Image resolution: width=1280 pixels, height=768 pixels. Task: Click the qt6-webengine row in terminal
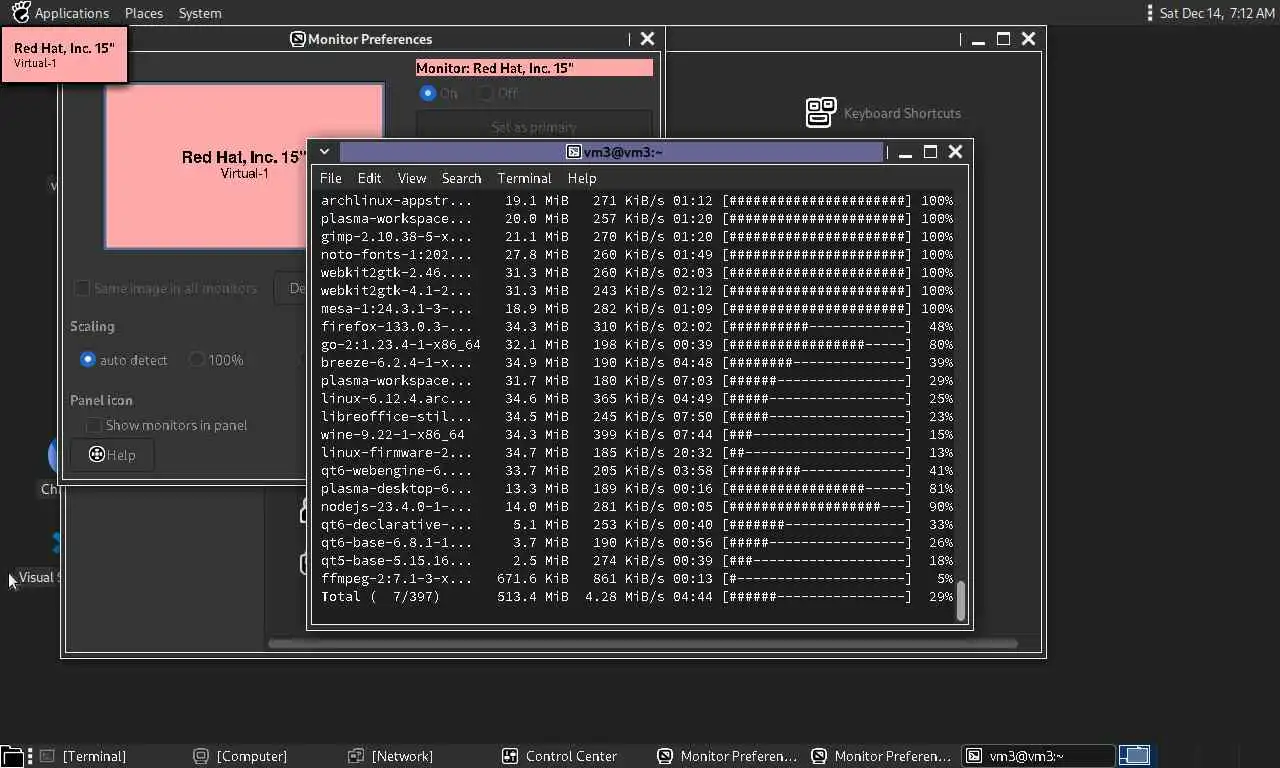coord(636,471)
